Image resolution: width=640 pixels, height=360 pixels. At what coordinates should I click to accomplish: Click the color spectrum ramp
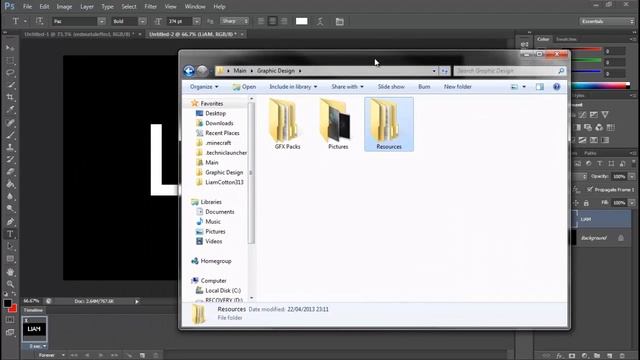pyautogui.click(x=600, y=85)
